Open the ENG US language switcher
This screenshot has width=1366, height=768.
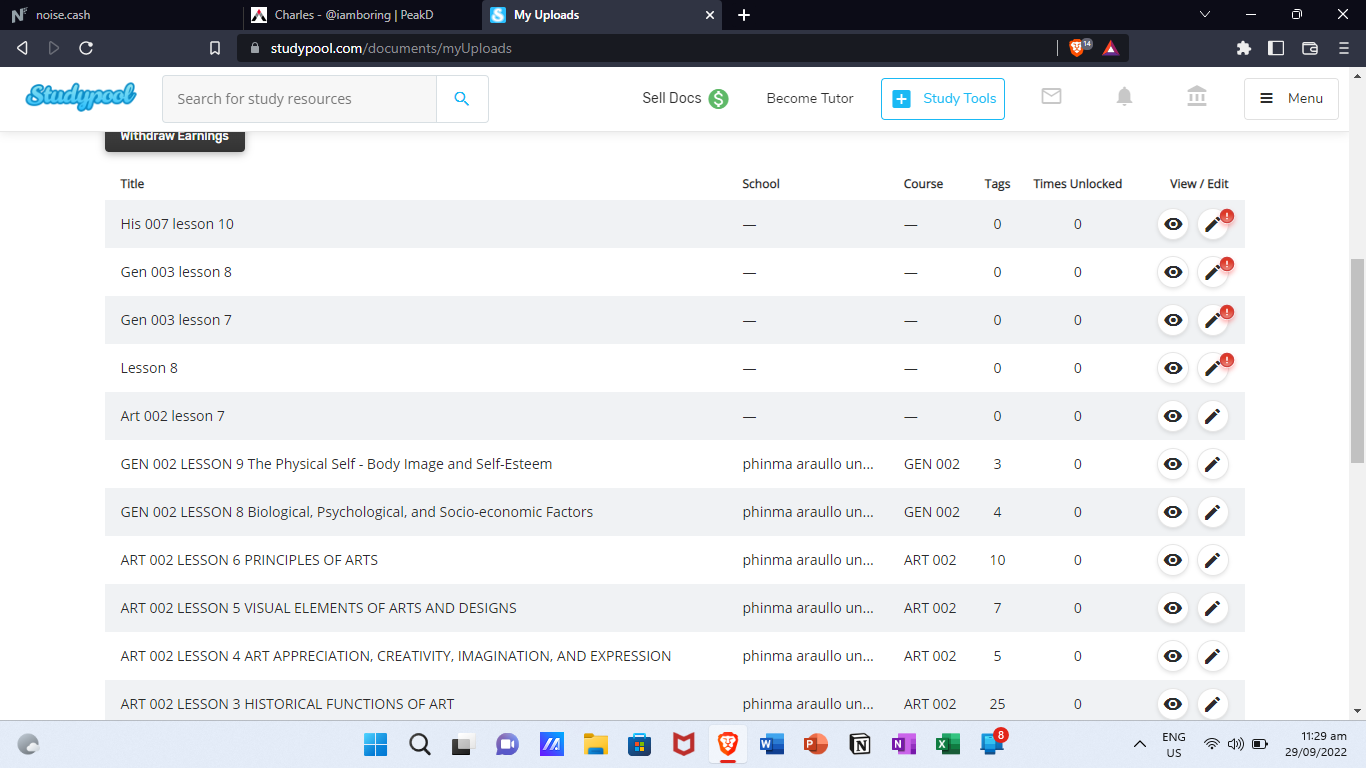(x=1174, y=744)
